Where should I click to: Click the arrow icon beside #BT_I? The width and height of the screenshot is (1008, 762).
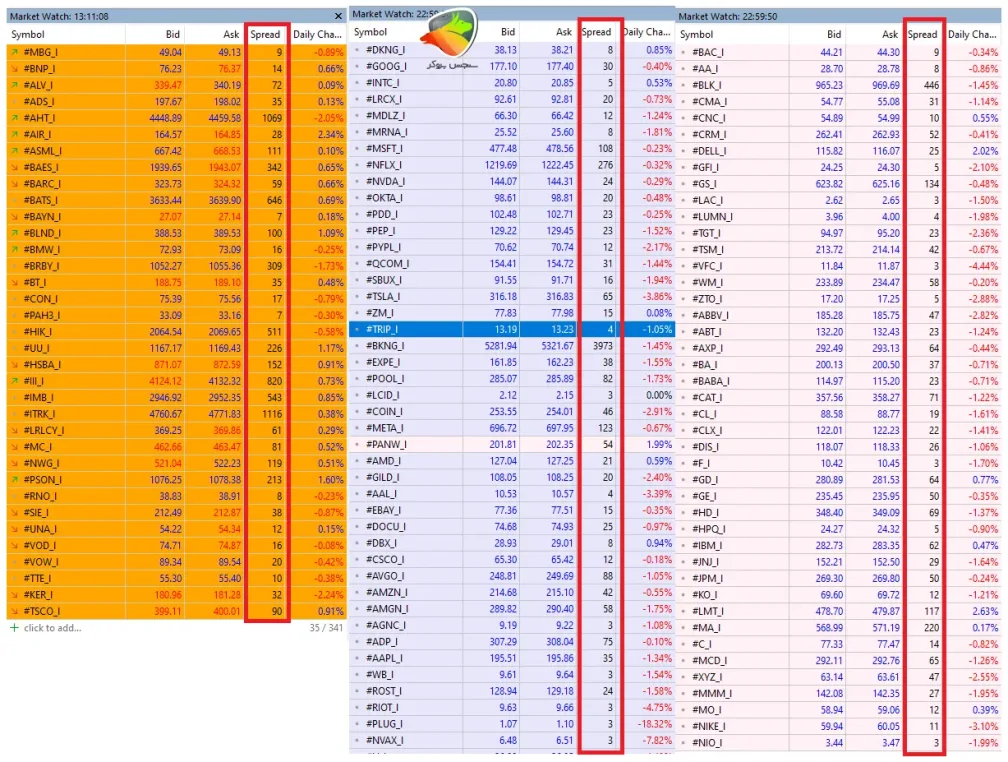click(x=14, y=282)
